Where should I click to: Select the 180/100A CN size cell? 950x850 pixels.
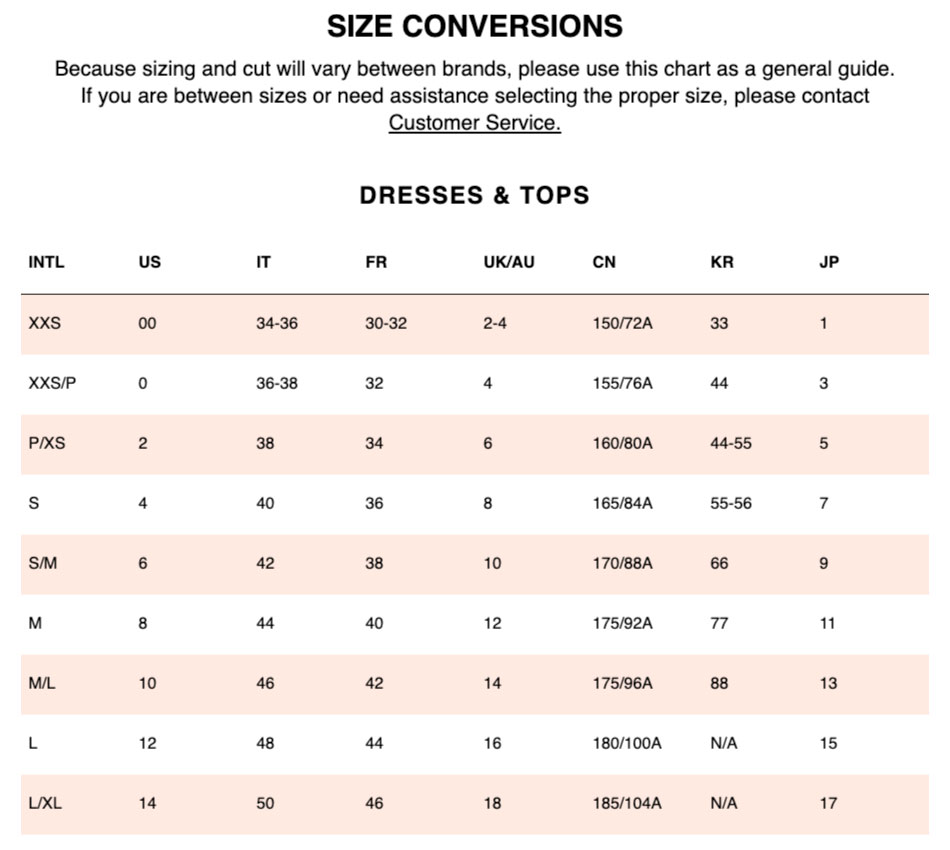pos(626,743)
